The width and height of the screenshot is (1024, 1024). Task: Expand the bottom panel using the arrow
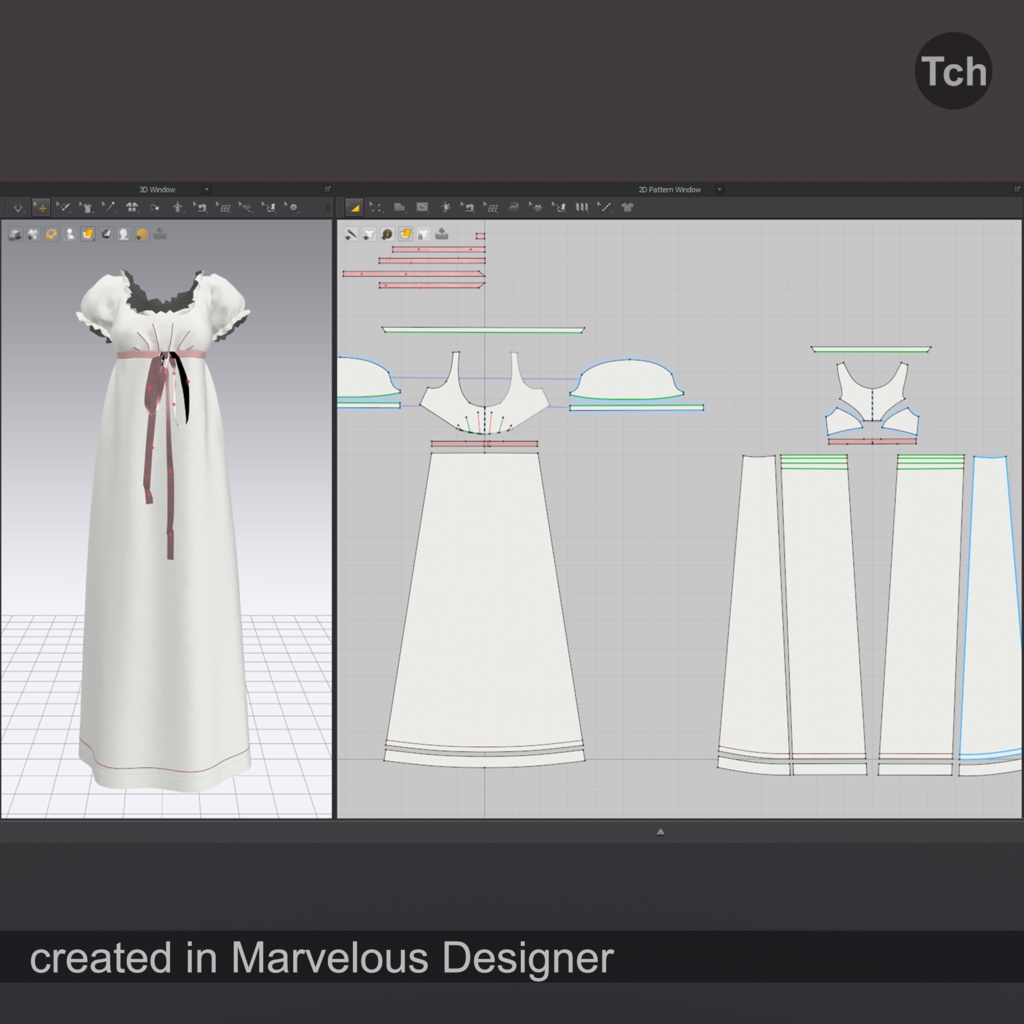[x=661, y=831]
